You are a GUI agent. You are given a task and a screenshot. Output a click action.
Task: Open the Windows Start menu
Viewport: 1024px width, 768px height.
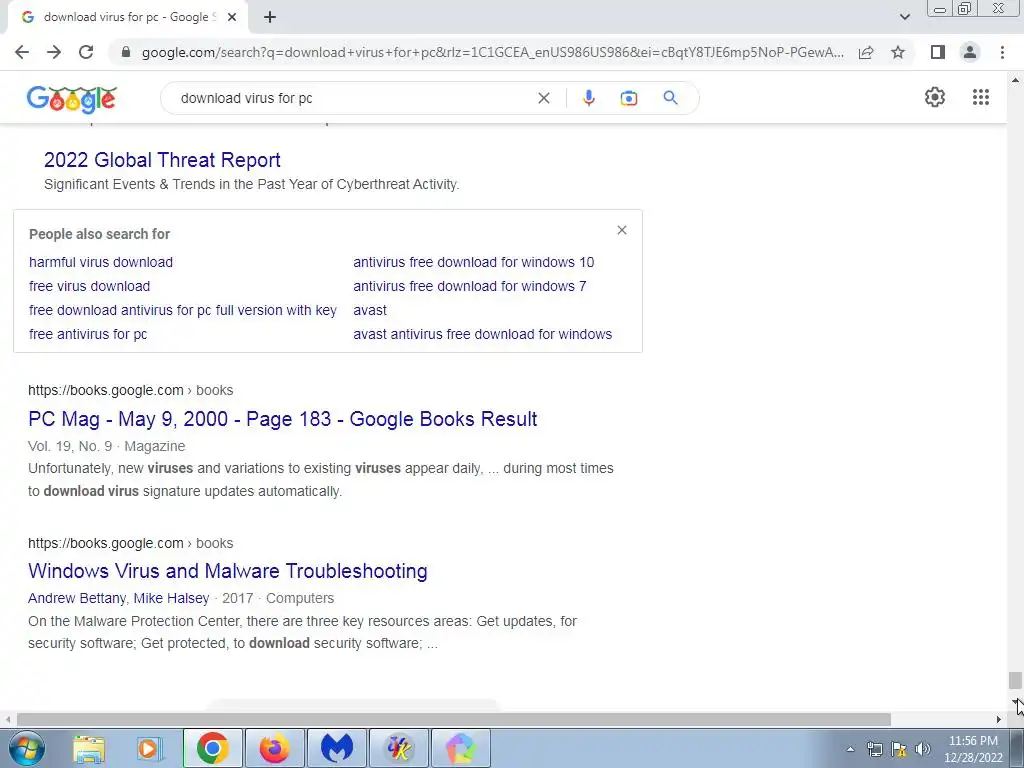click(27, 748)
